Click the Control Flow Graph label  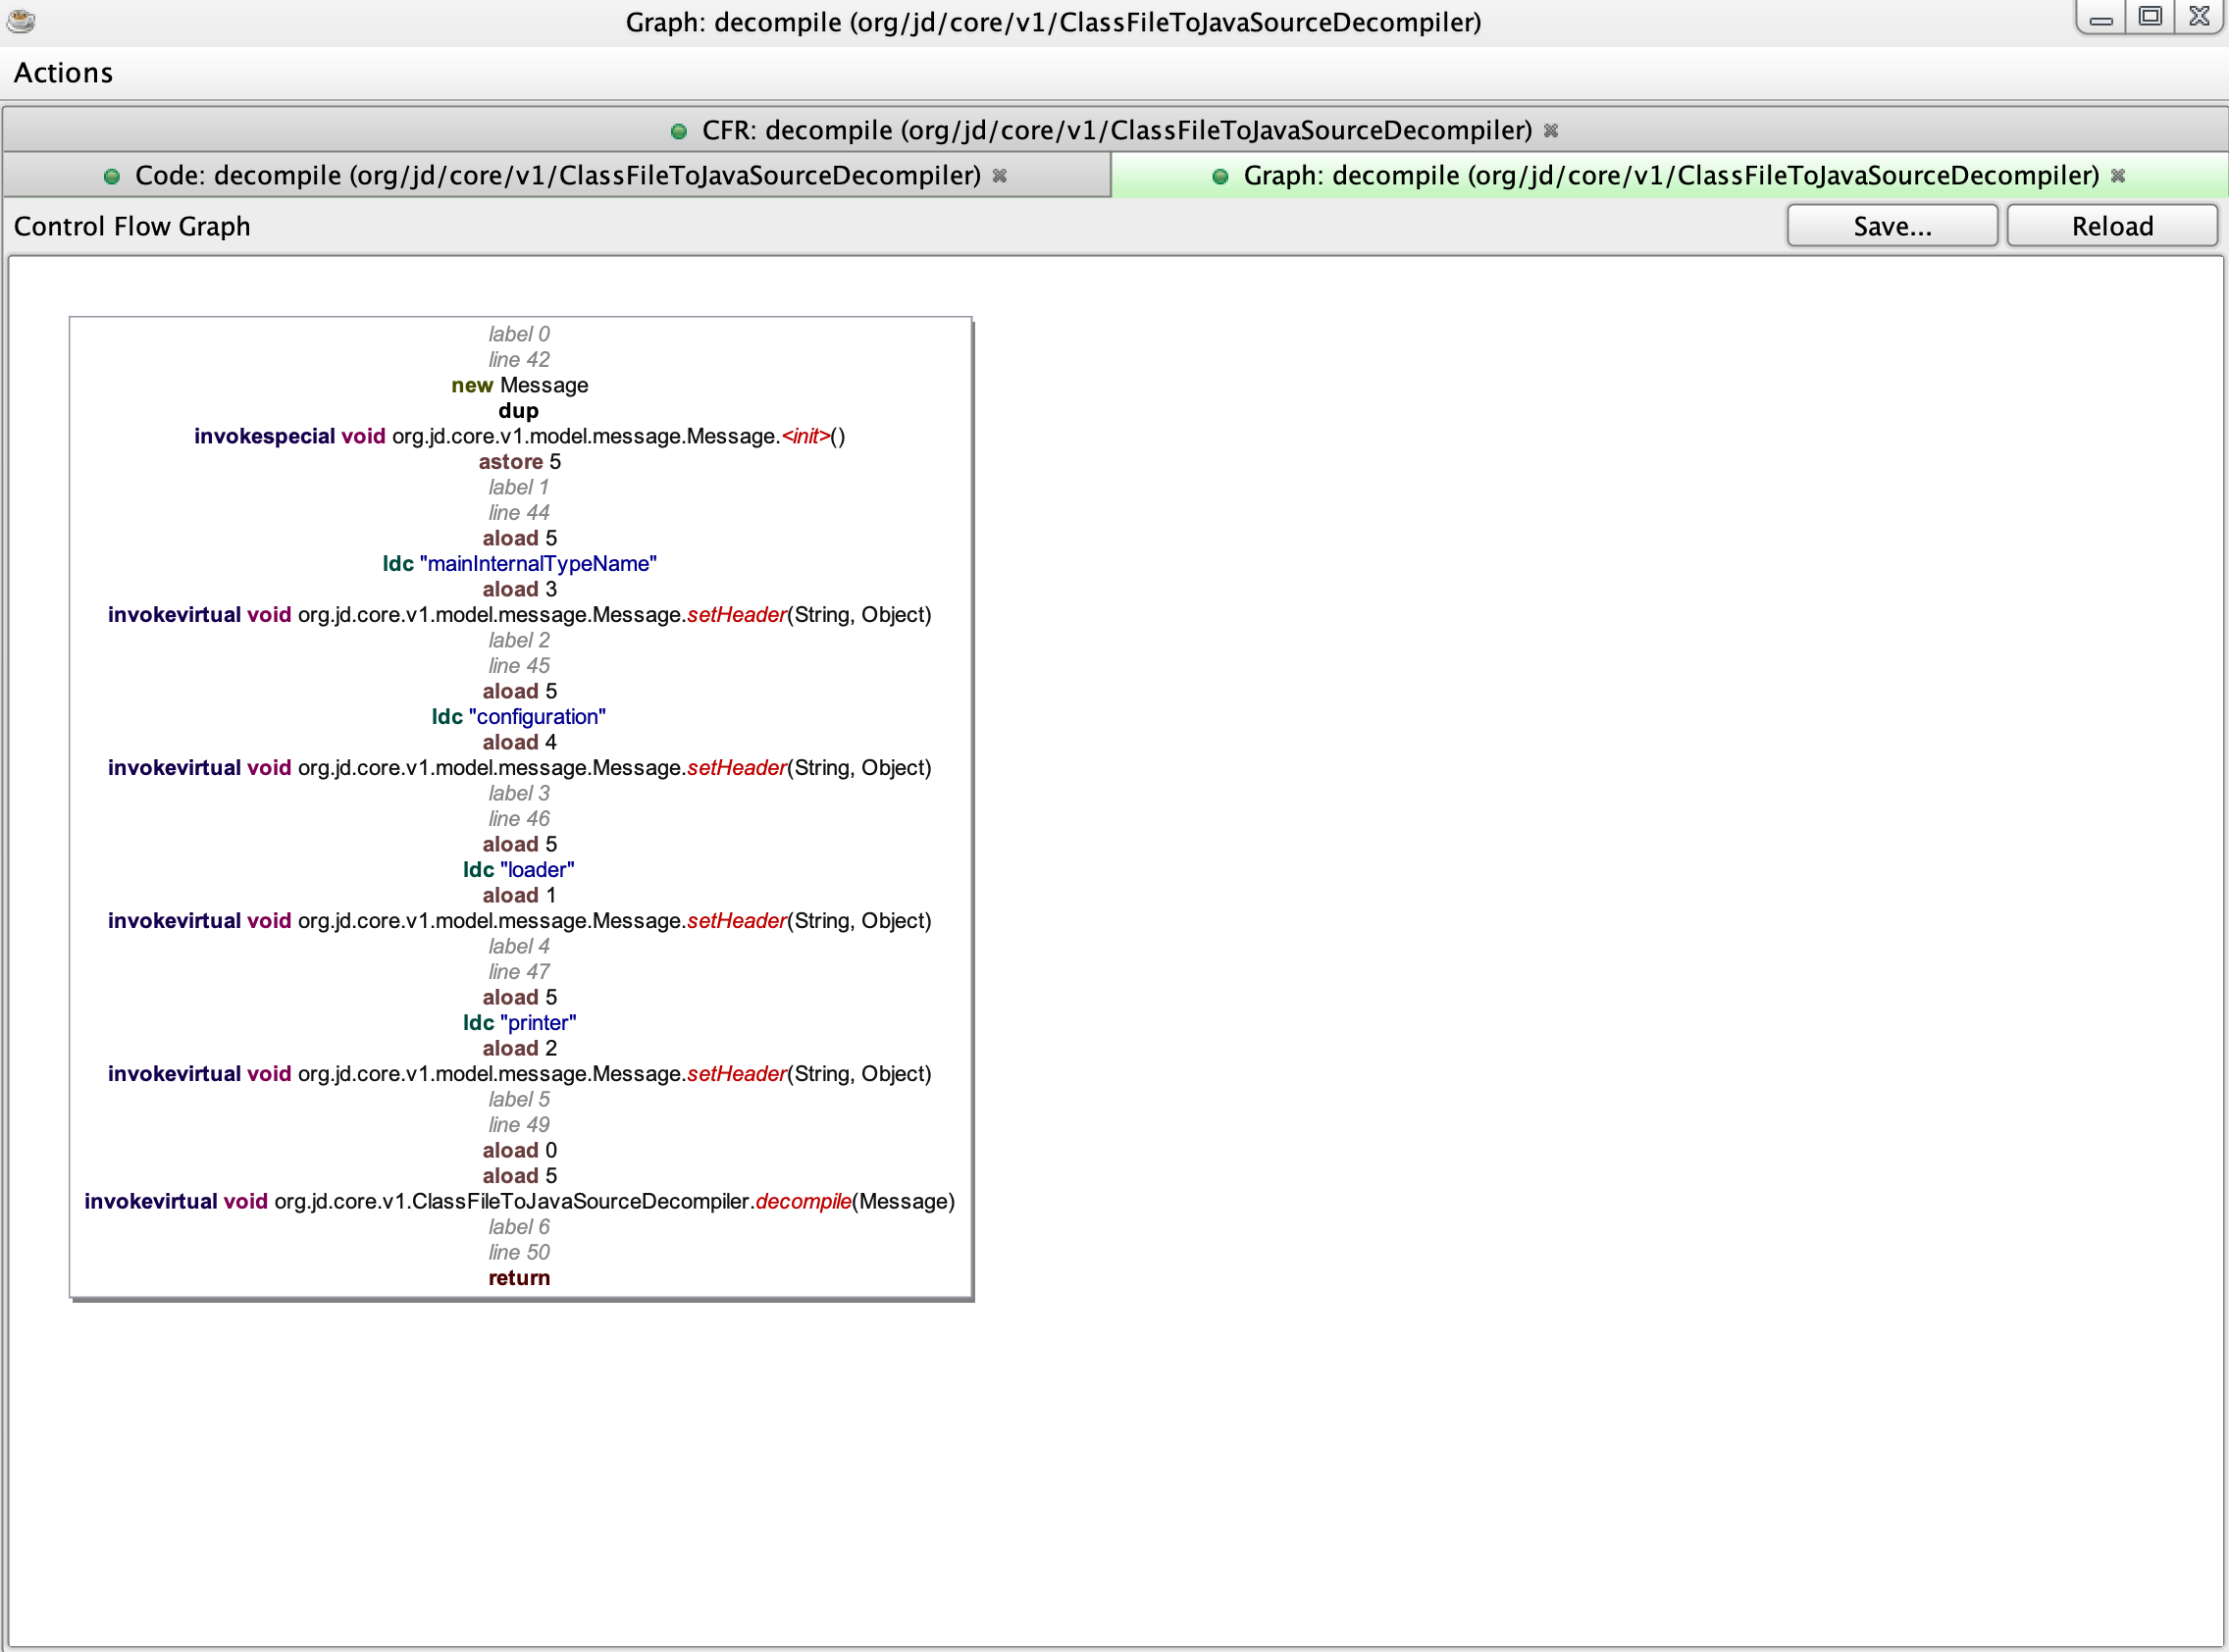[132, 226]
